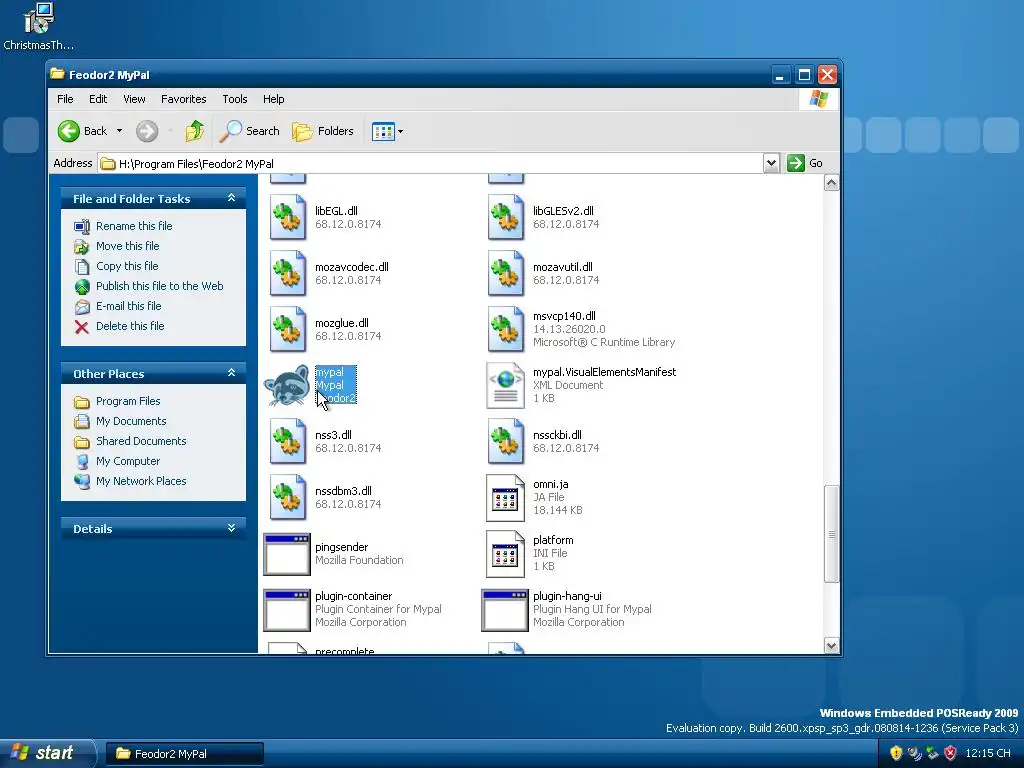Expand the Details panel
This screenshot has width=1024, height=768.
click(231, 528)
